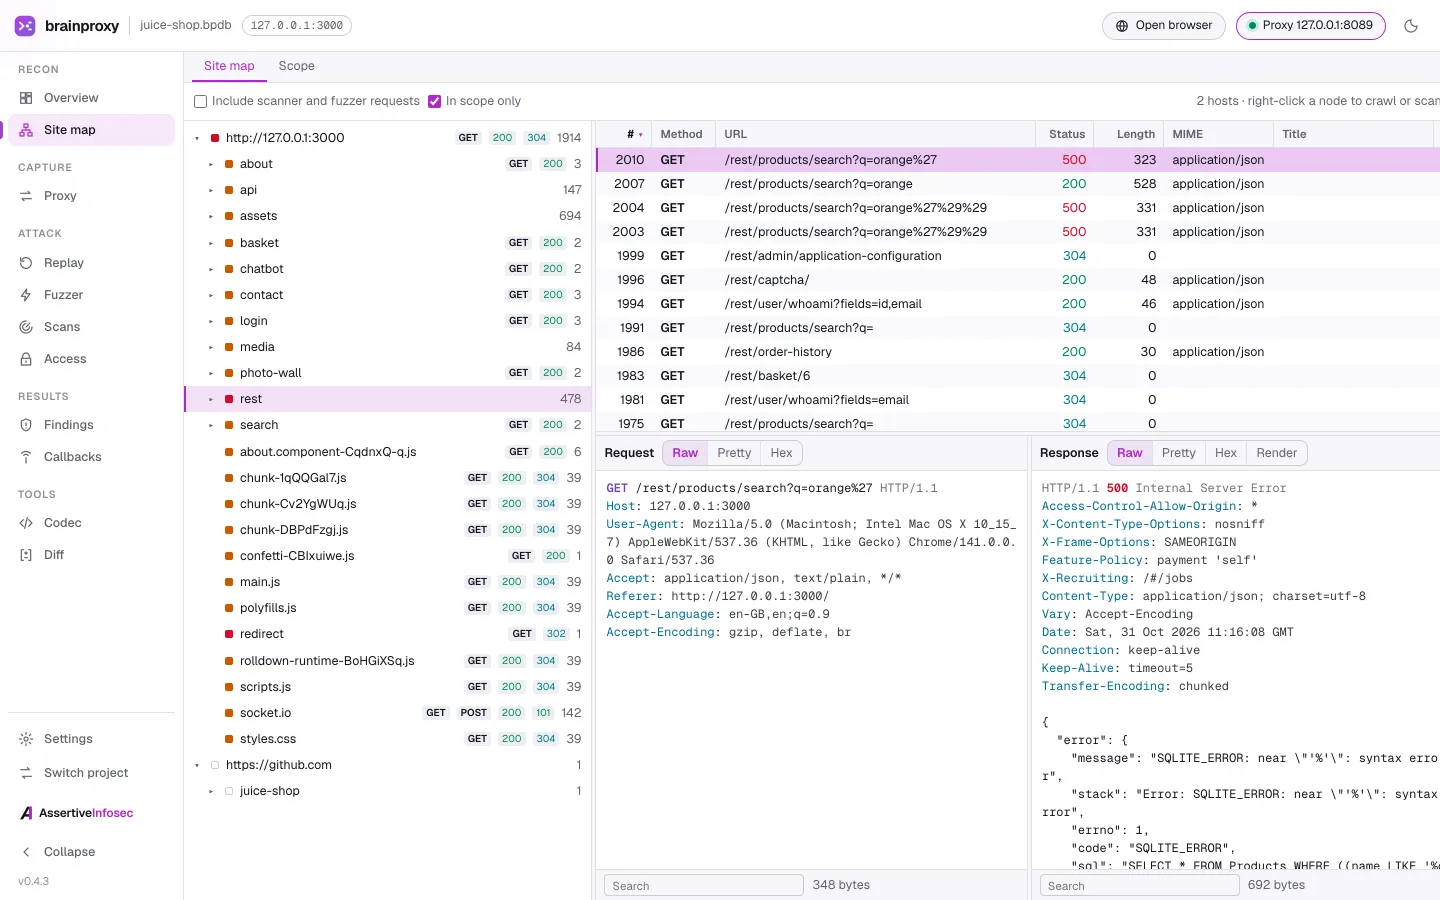Viewport: 1440px width, 900px height.
Task: Open Scans via radar icon
Action: 26,327
